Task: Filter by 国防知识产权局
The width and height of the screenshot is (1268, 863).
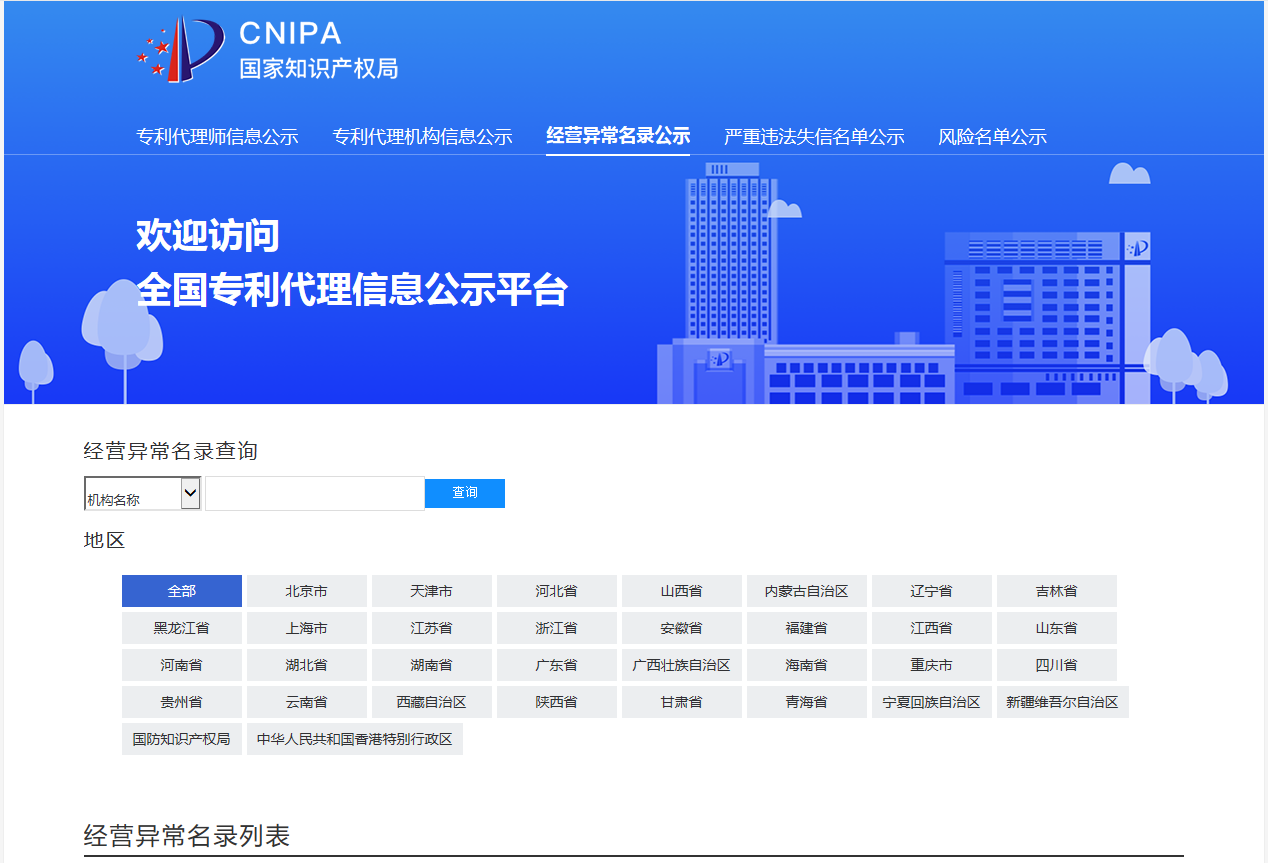Action: coord(182,739)
